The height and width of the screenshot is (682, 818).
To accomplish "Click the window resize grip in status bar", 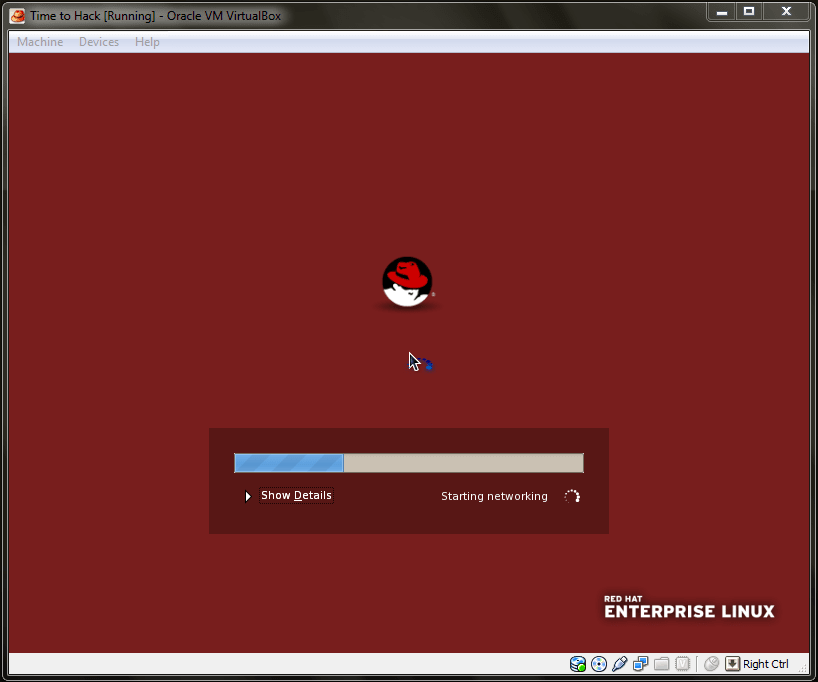I will coord(804,667).
